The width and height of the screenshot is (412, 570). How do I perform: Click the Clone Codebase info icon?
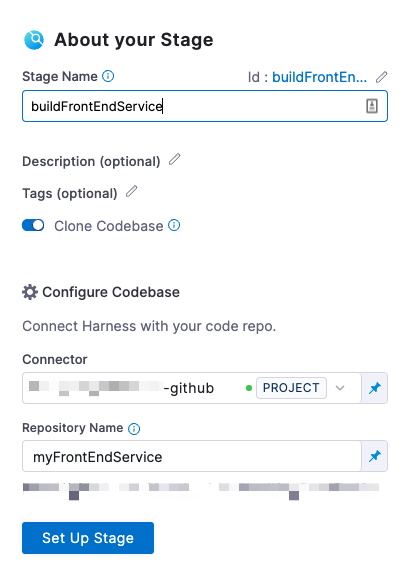coord(174,225)
